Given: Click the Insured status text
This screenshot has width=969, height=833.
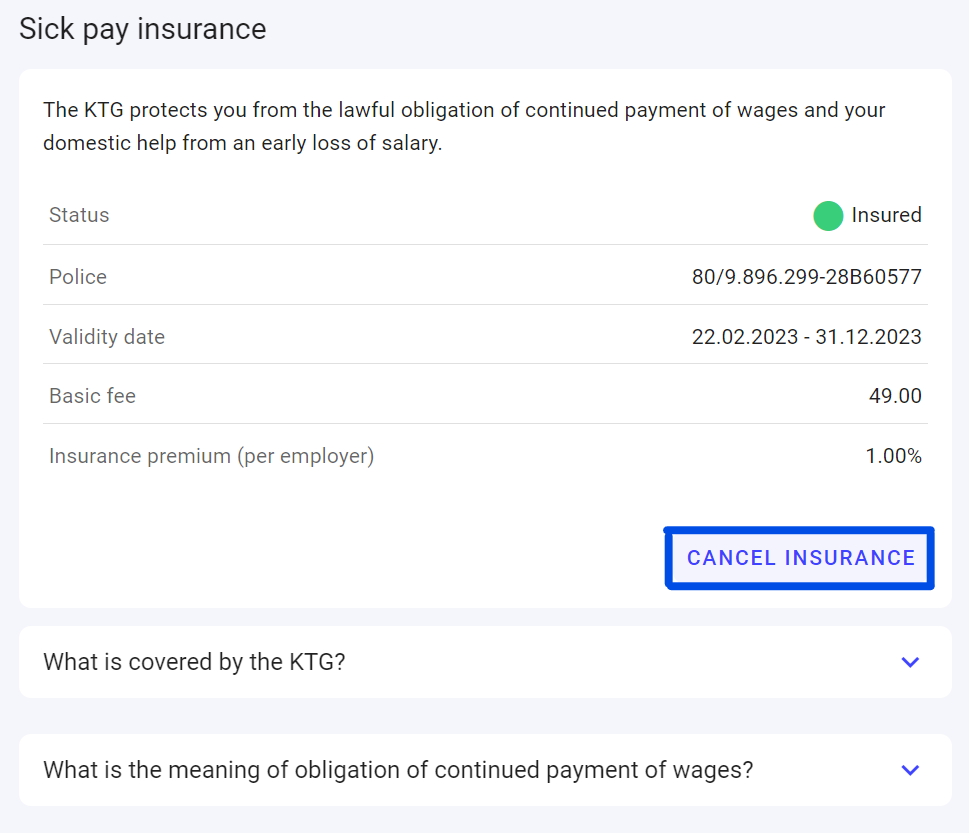Looking at the screenshot, I should 886,215.
